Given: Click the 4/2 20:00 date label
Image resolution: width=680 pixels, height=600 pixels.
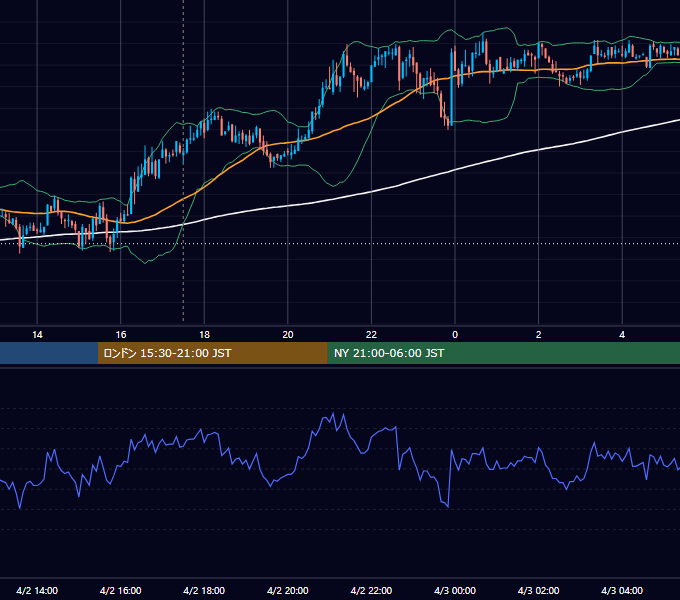Looking at the screenshot, I should [288, 590].
